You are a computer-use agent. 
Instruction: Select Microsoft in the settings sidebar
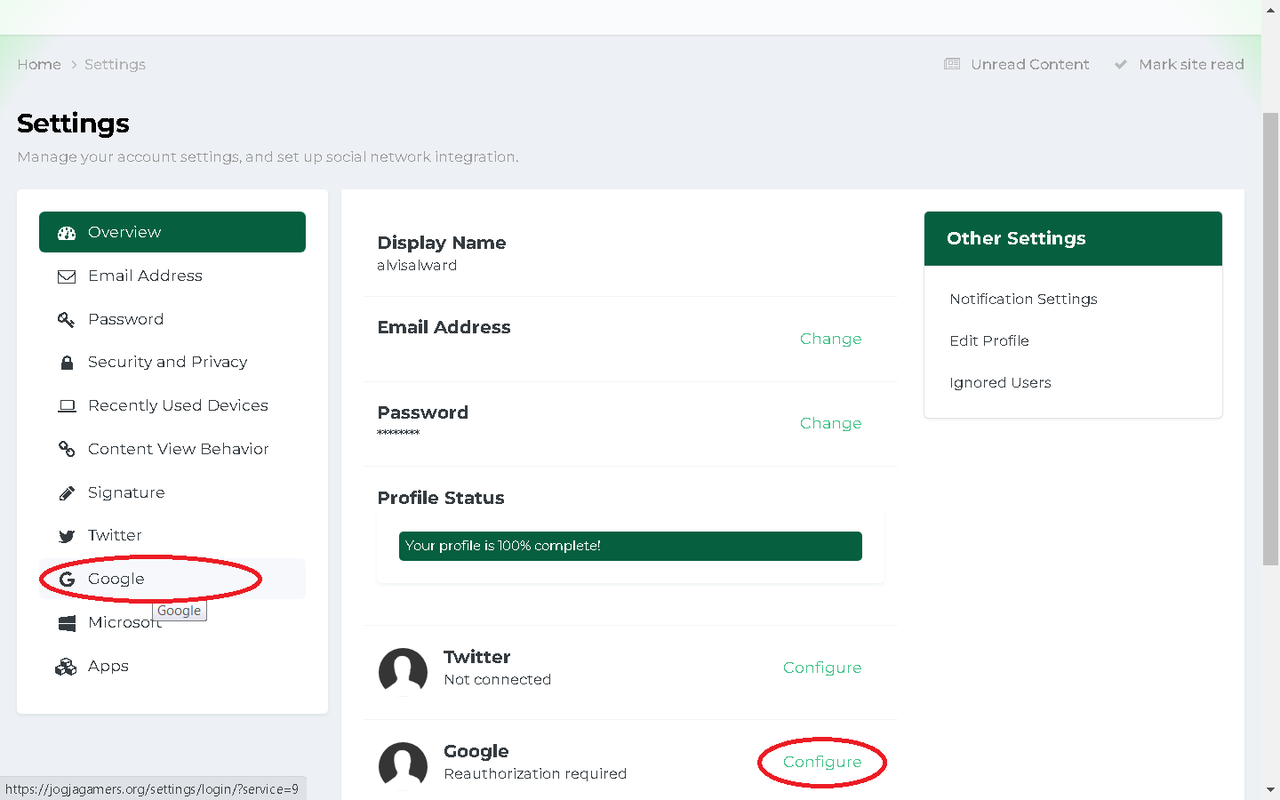pos(172,622)
